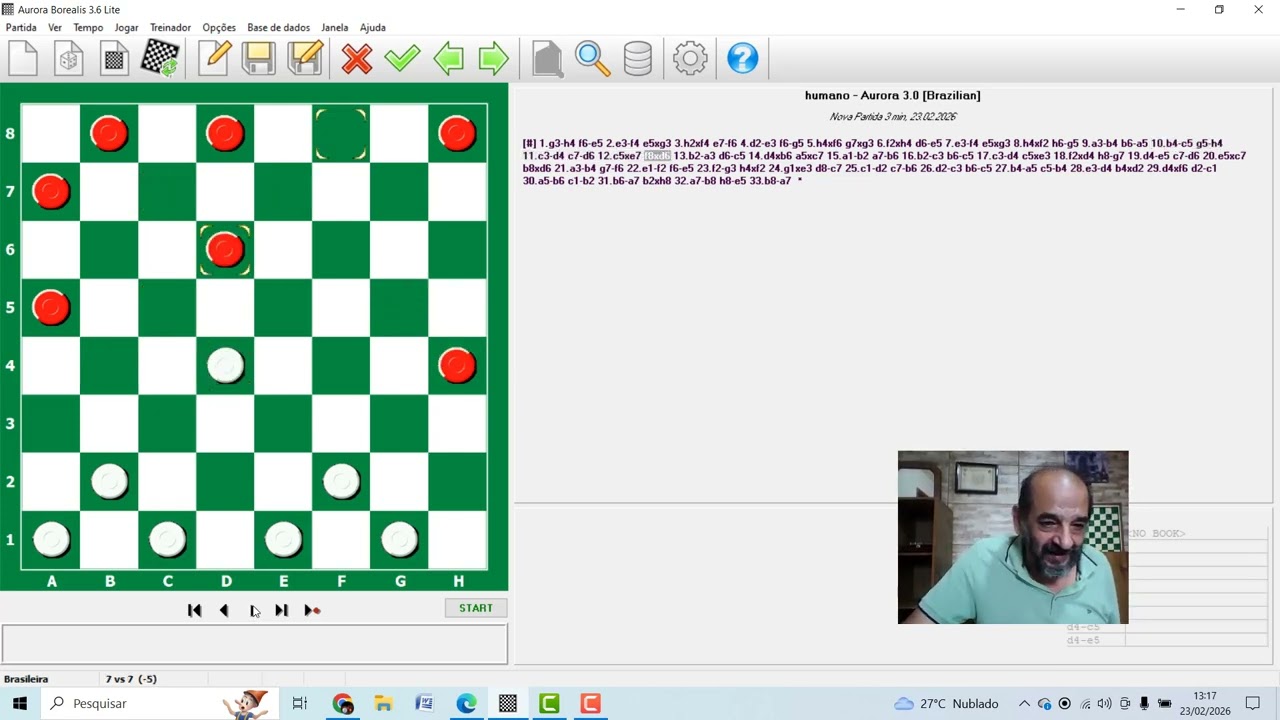1280x720 pixels.
Task: Open the Janela menu
Action: pyautogui.click(x=335, y=27)
